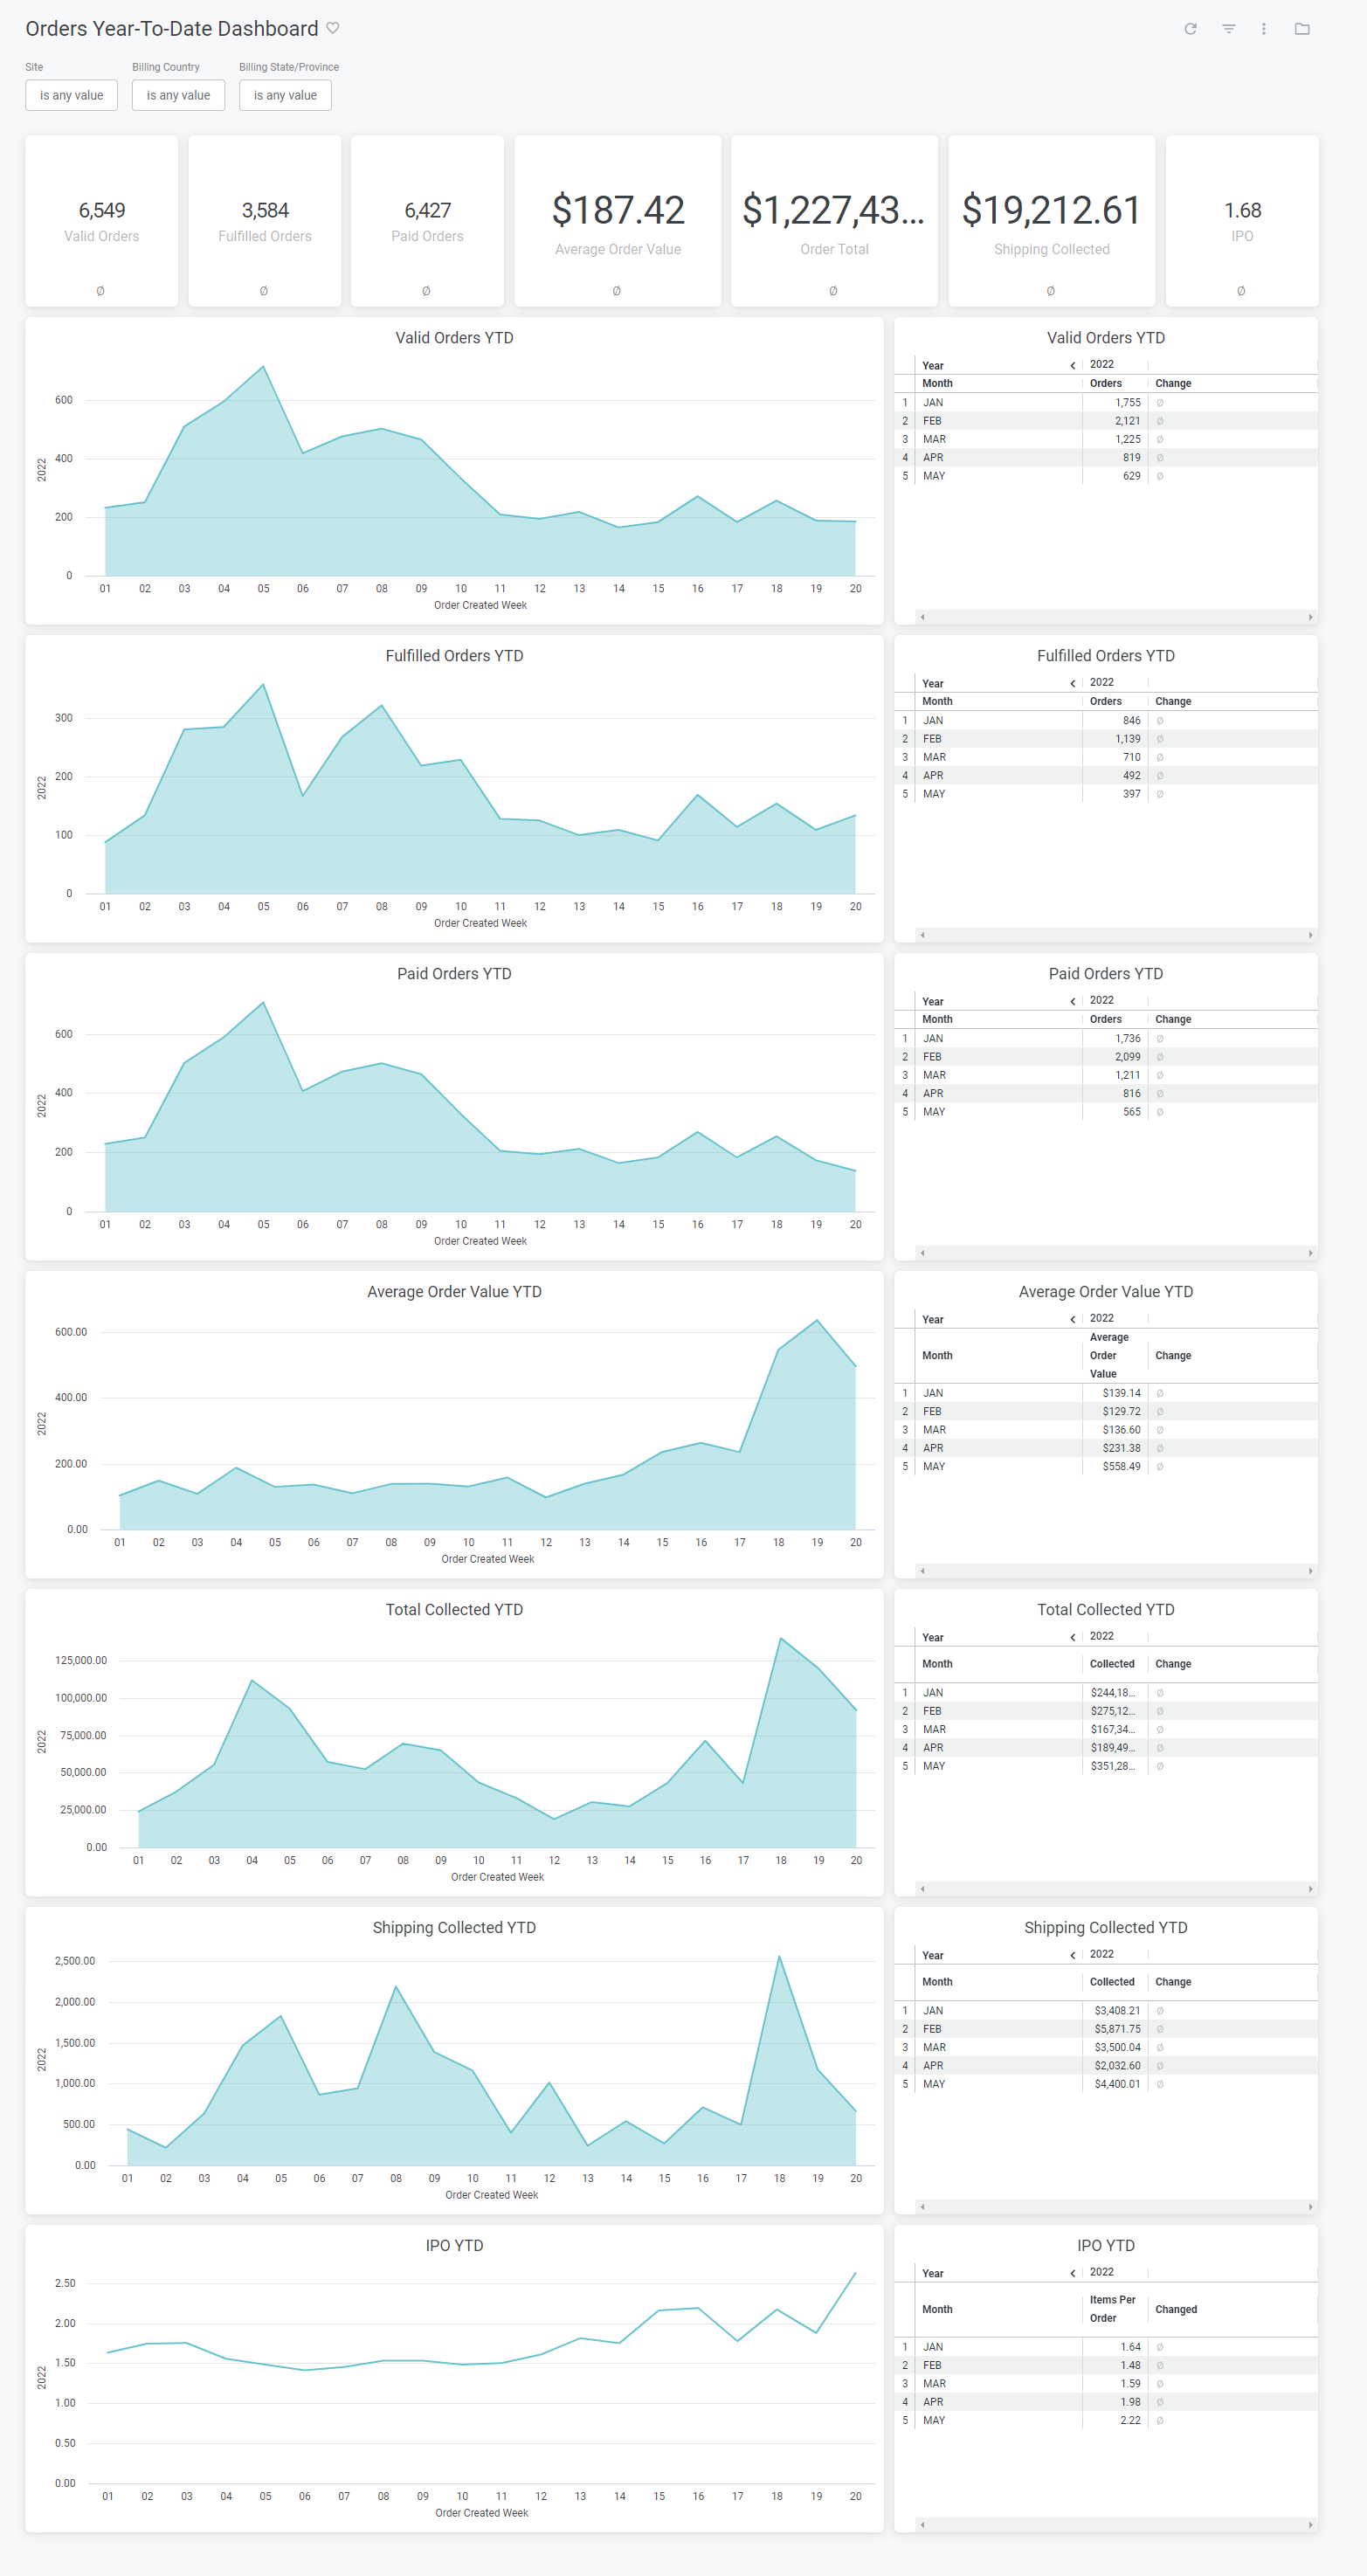Click the $19,212.61 Shipping Collected tile
Viewport: 1367px width, 2576px height.
pos(1052,221)
